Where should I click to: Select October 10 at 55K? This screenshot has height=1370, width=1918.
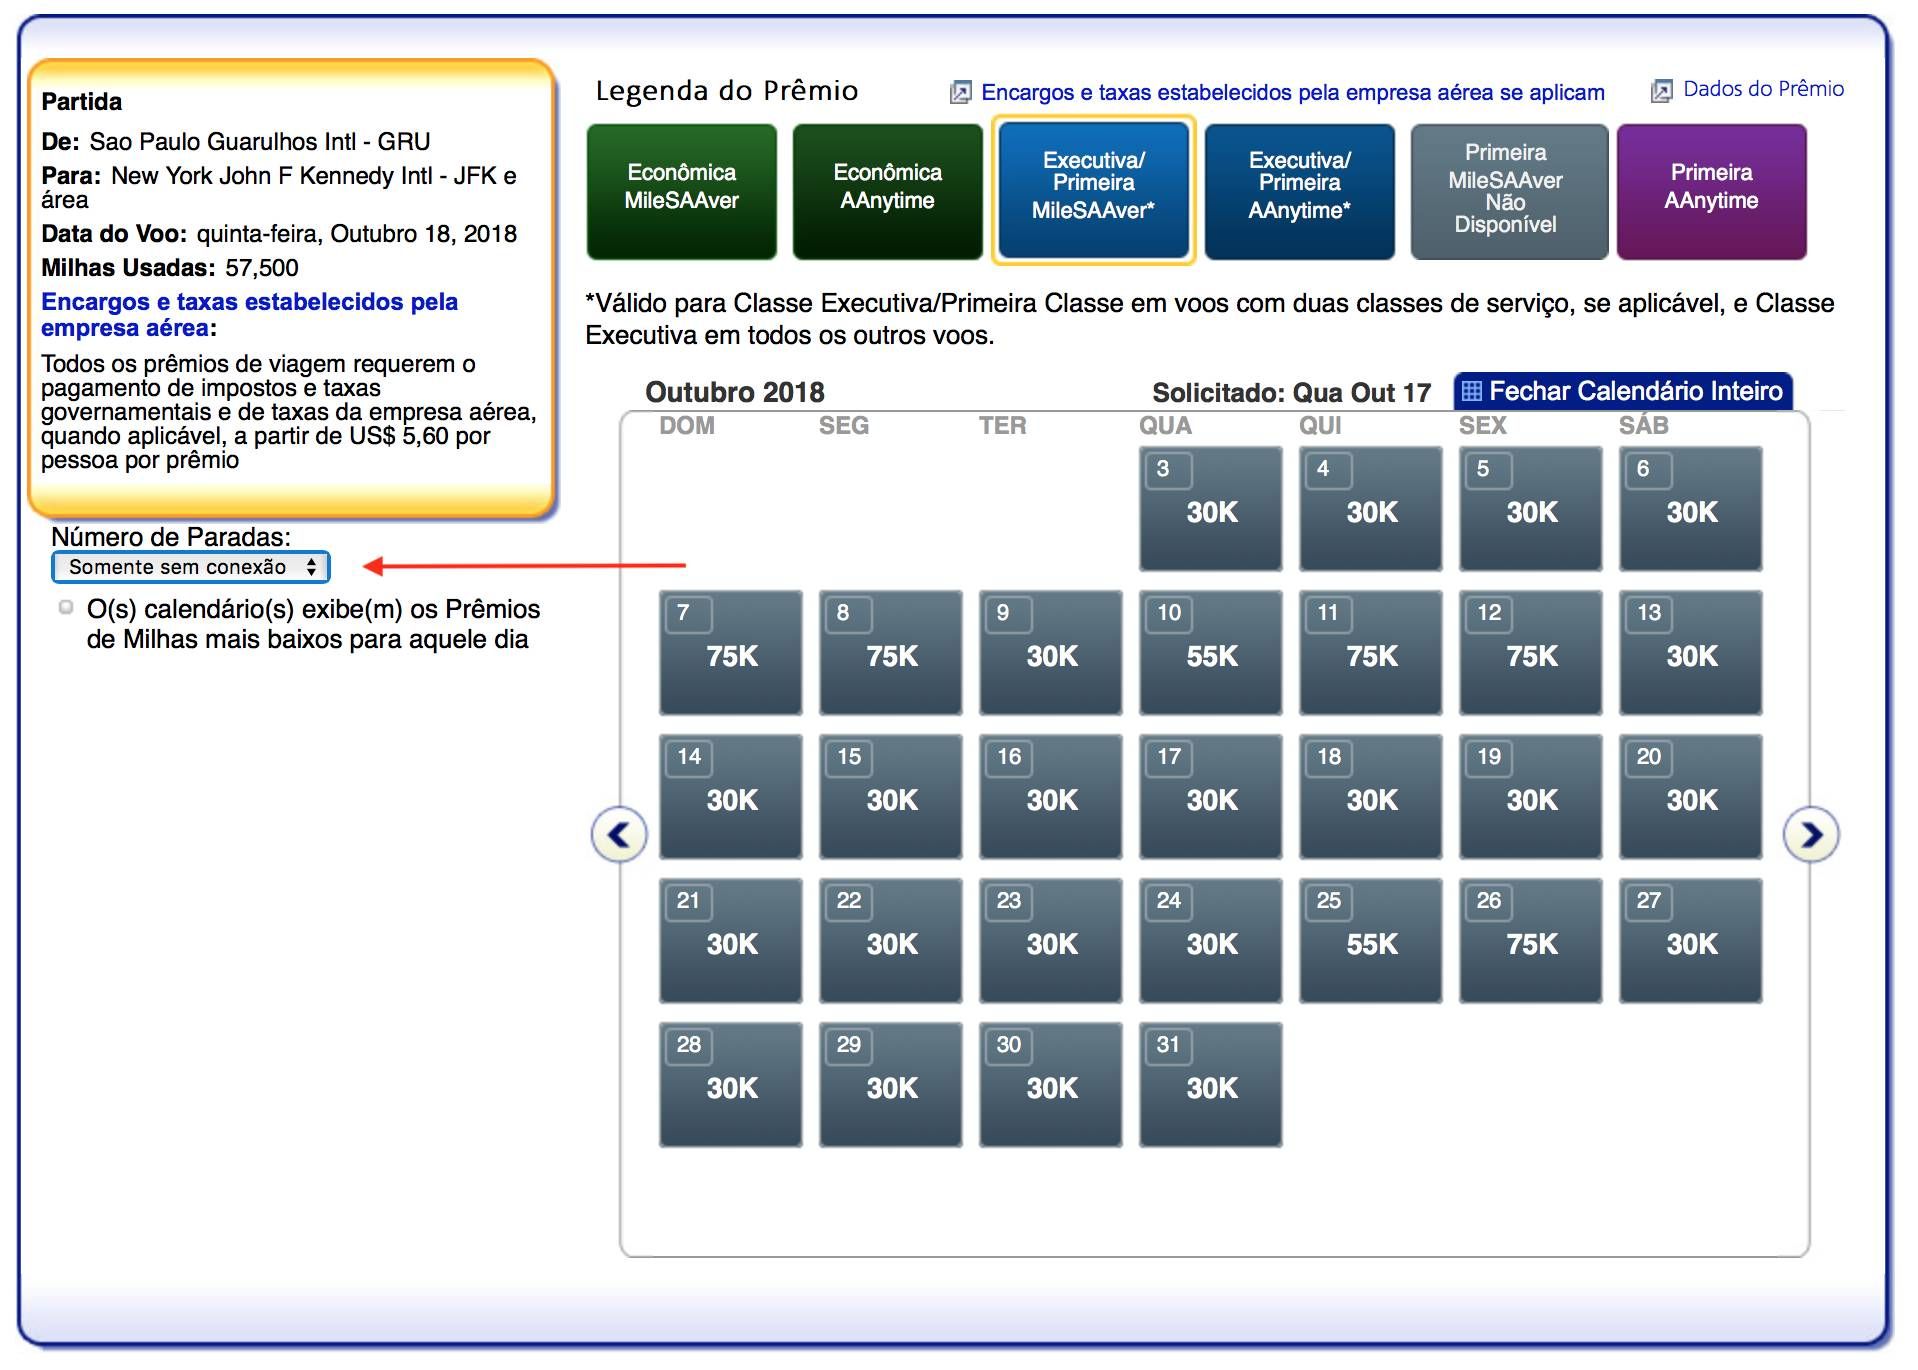[1210, 653]
